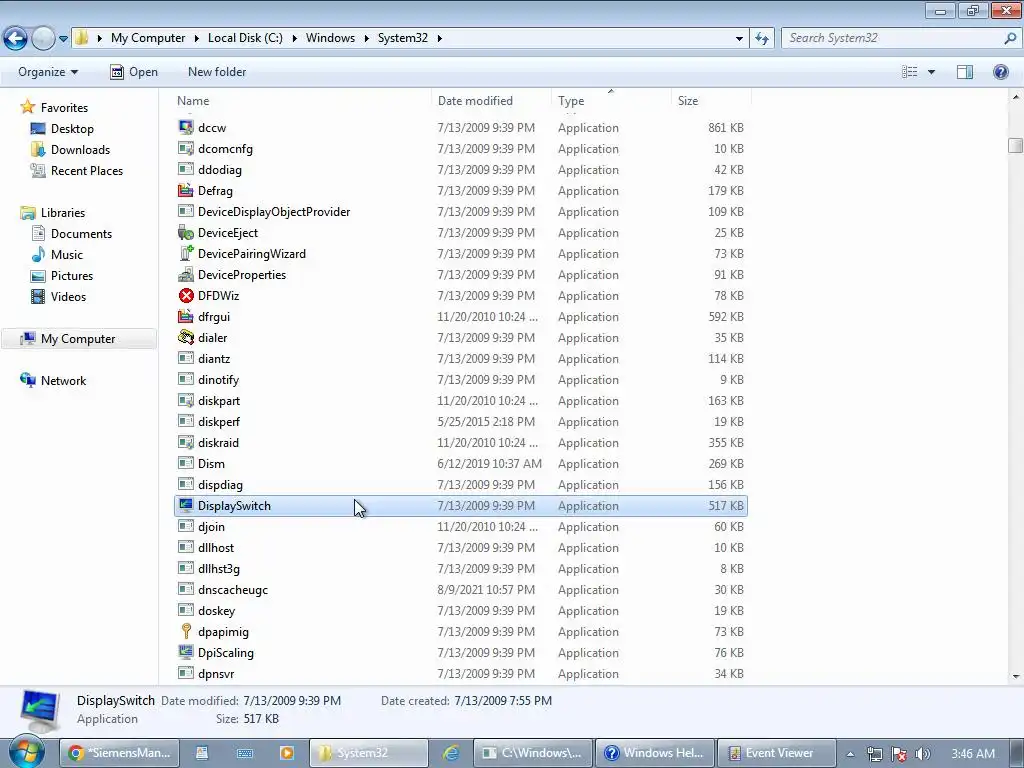Viewport: 1024px width, 768px height.
Task: Click the Back navigation arrow
Action: point(16,39)
